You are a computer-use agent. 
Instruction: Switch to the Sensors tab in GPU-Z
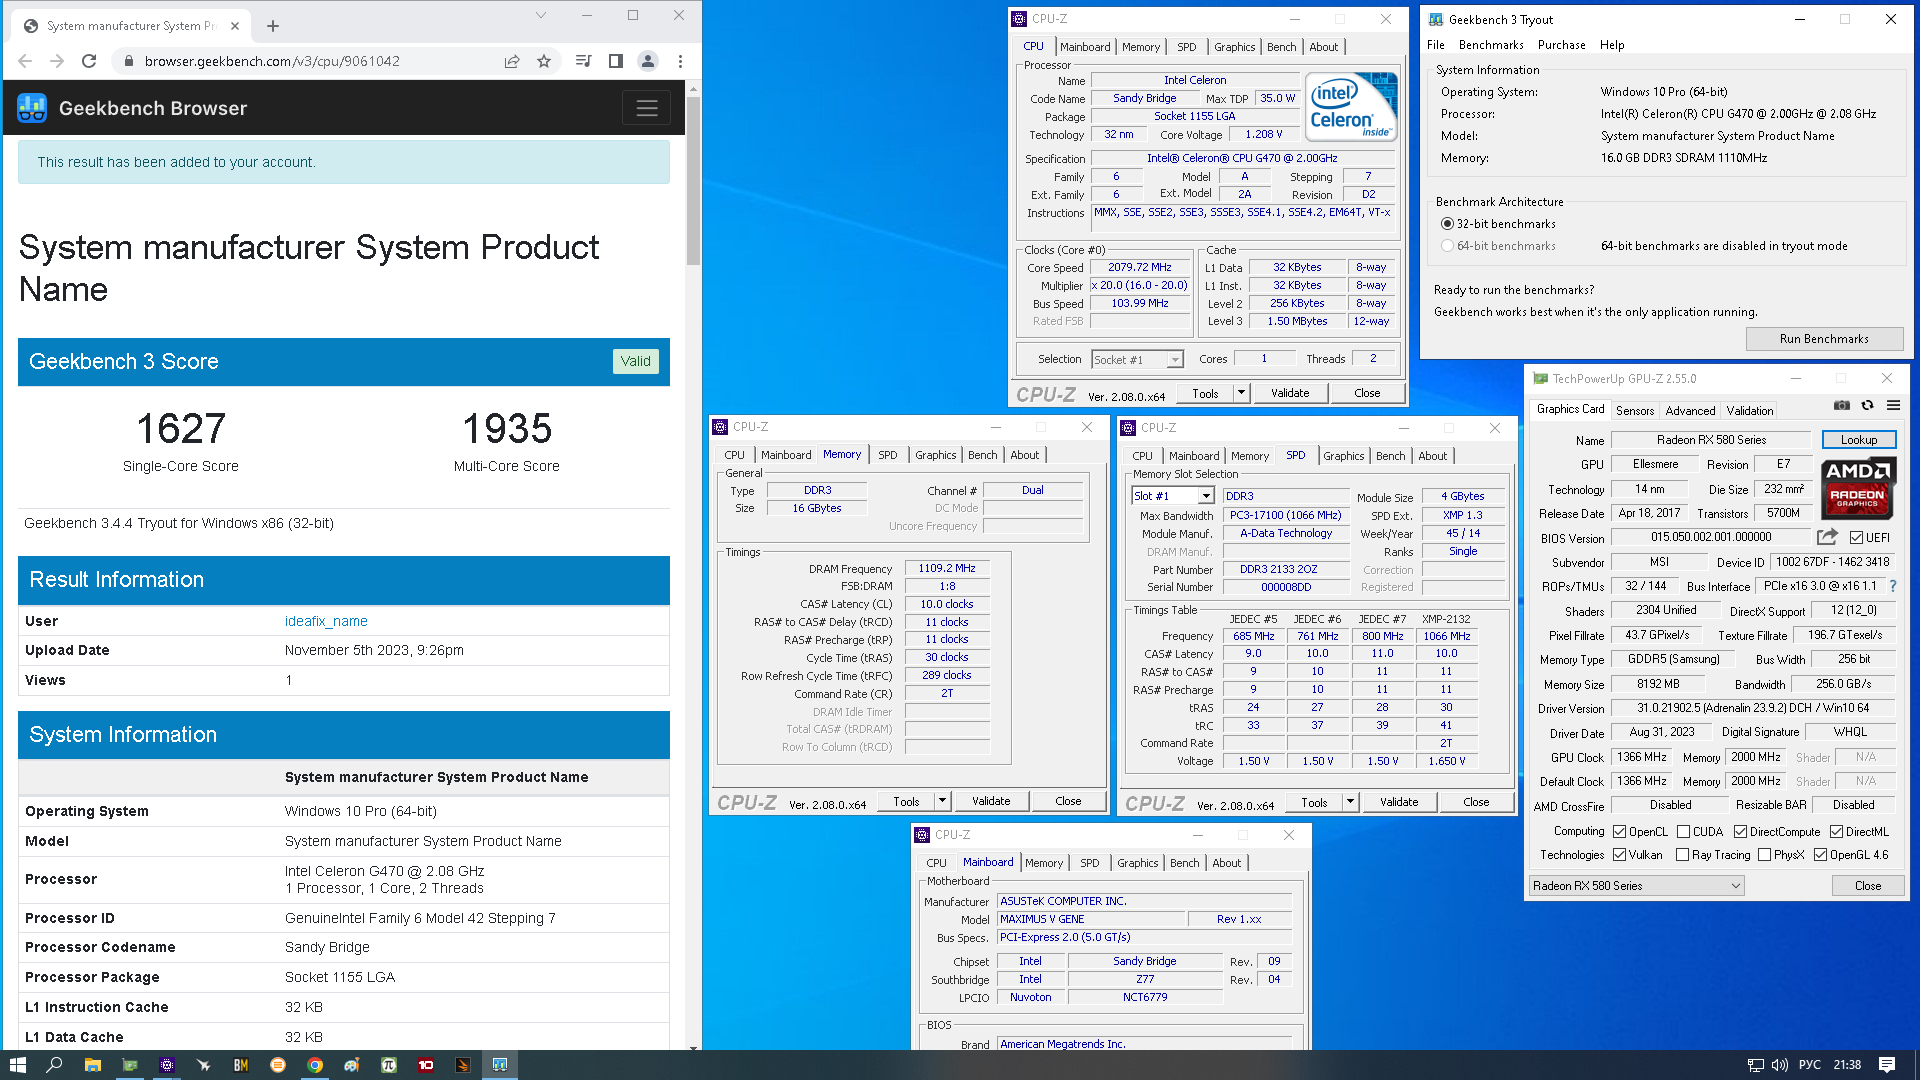click(1634, 411)
